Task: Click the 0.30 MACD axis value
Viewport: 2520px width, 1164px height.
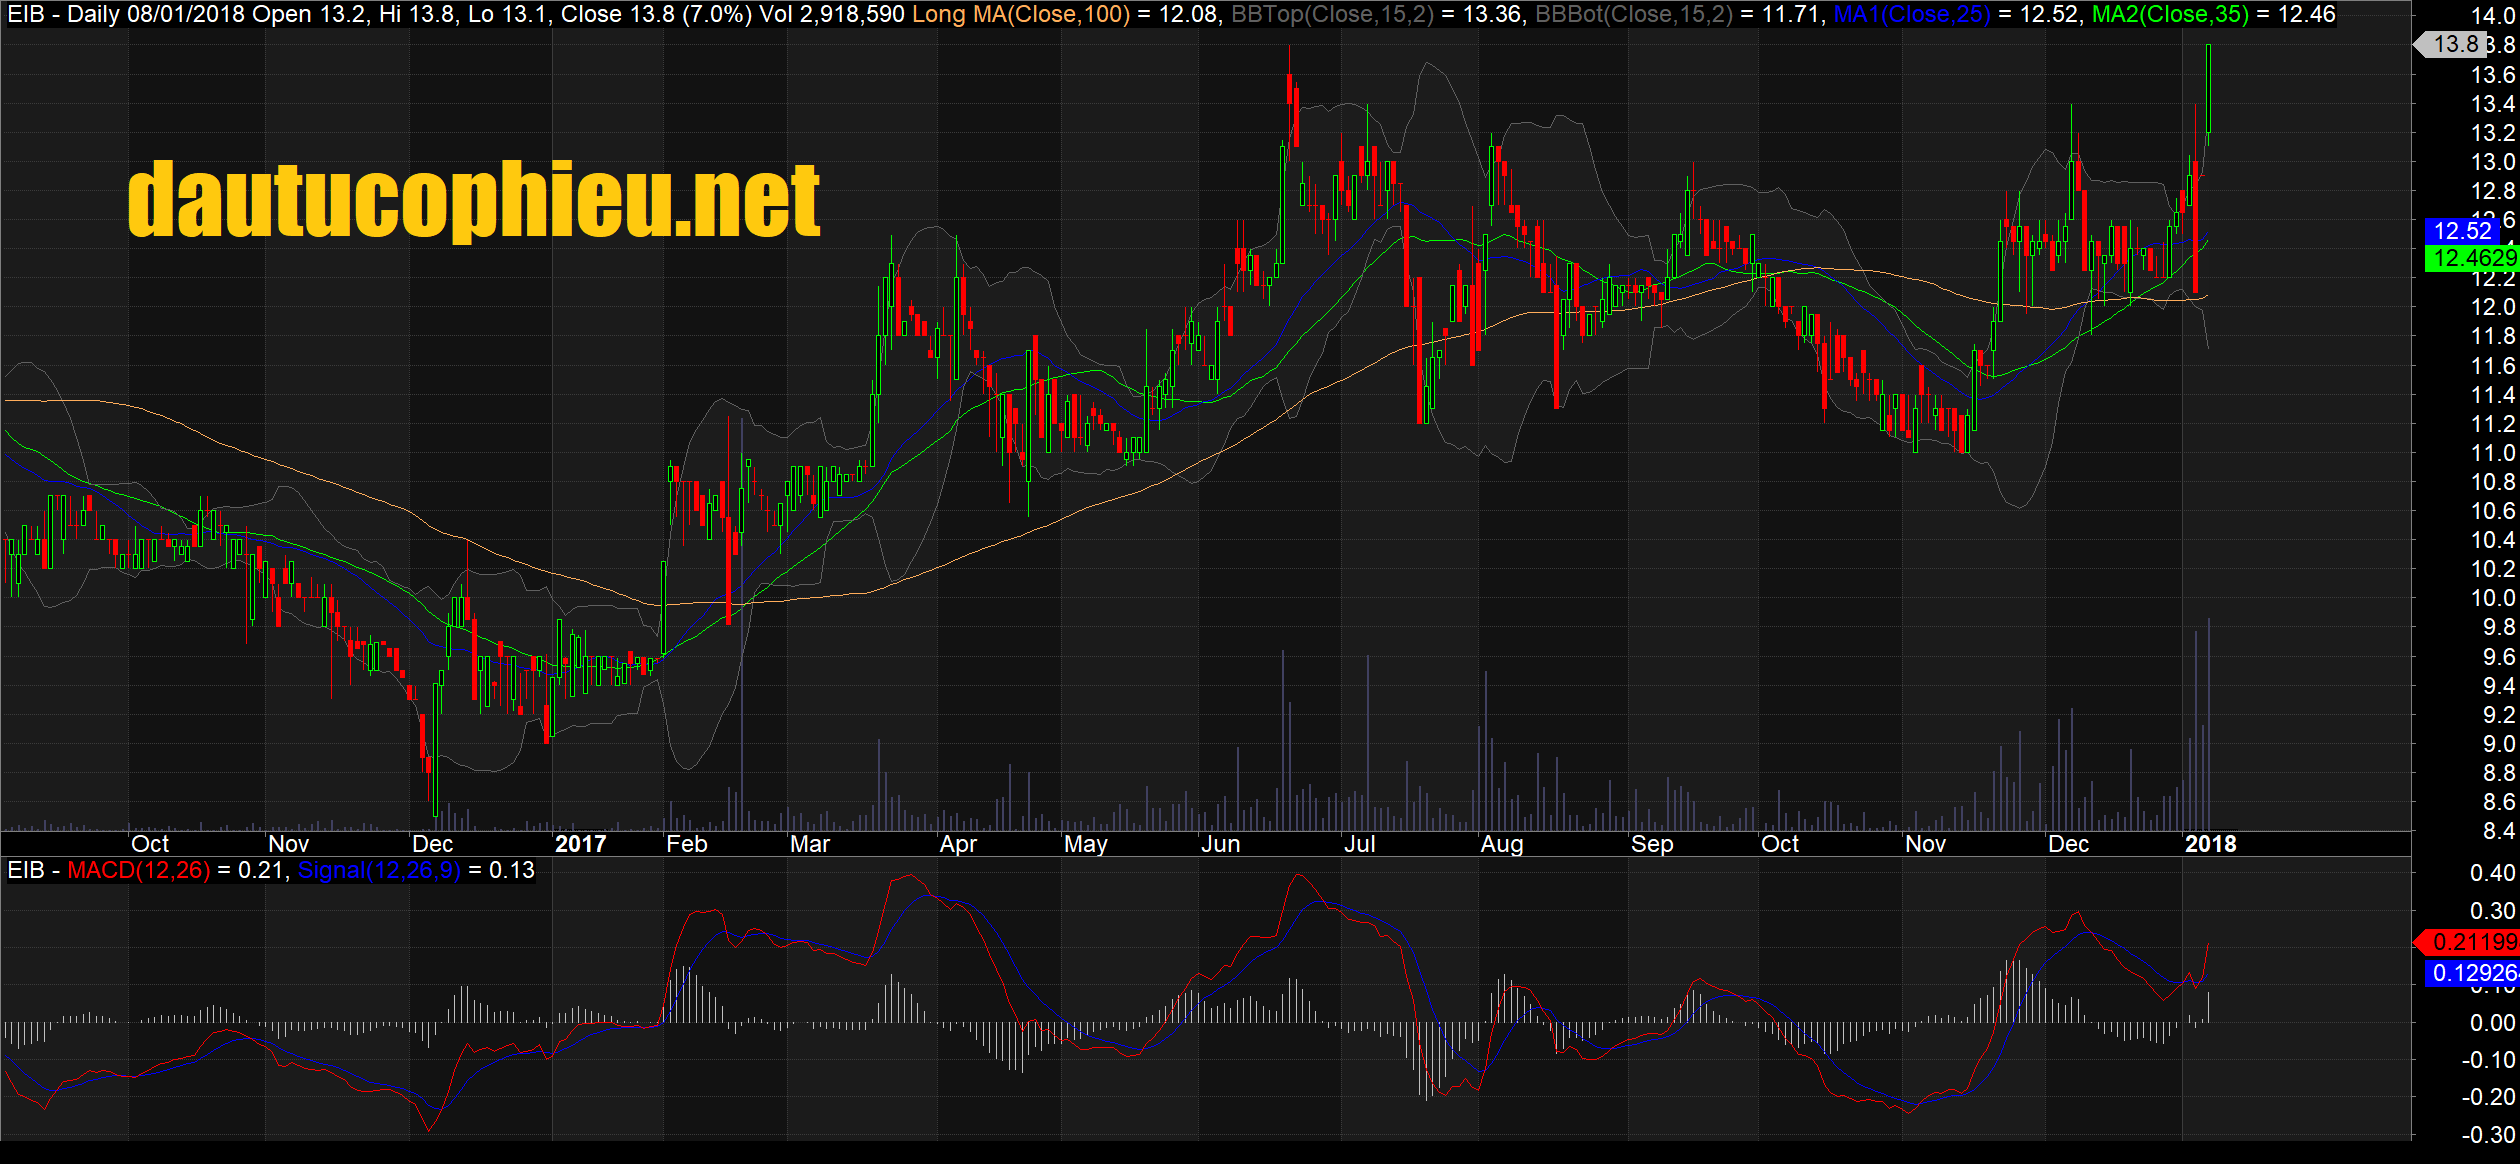Action: coord(2492,911)
